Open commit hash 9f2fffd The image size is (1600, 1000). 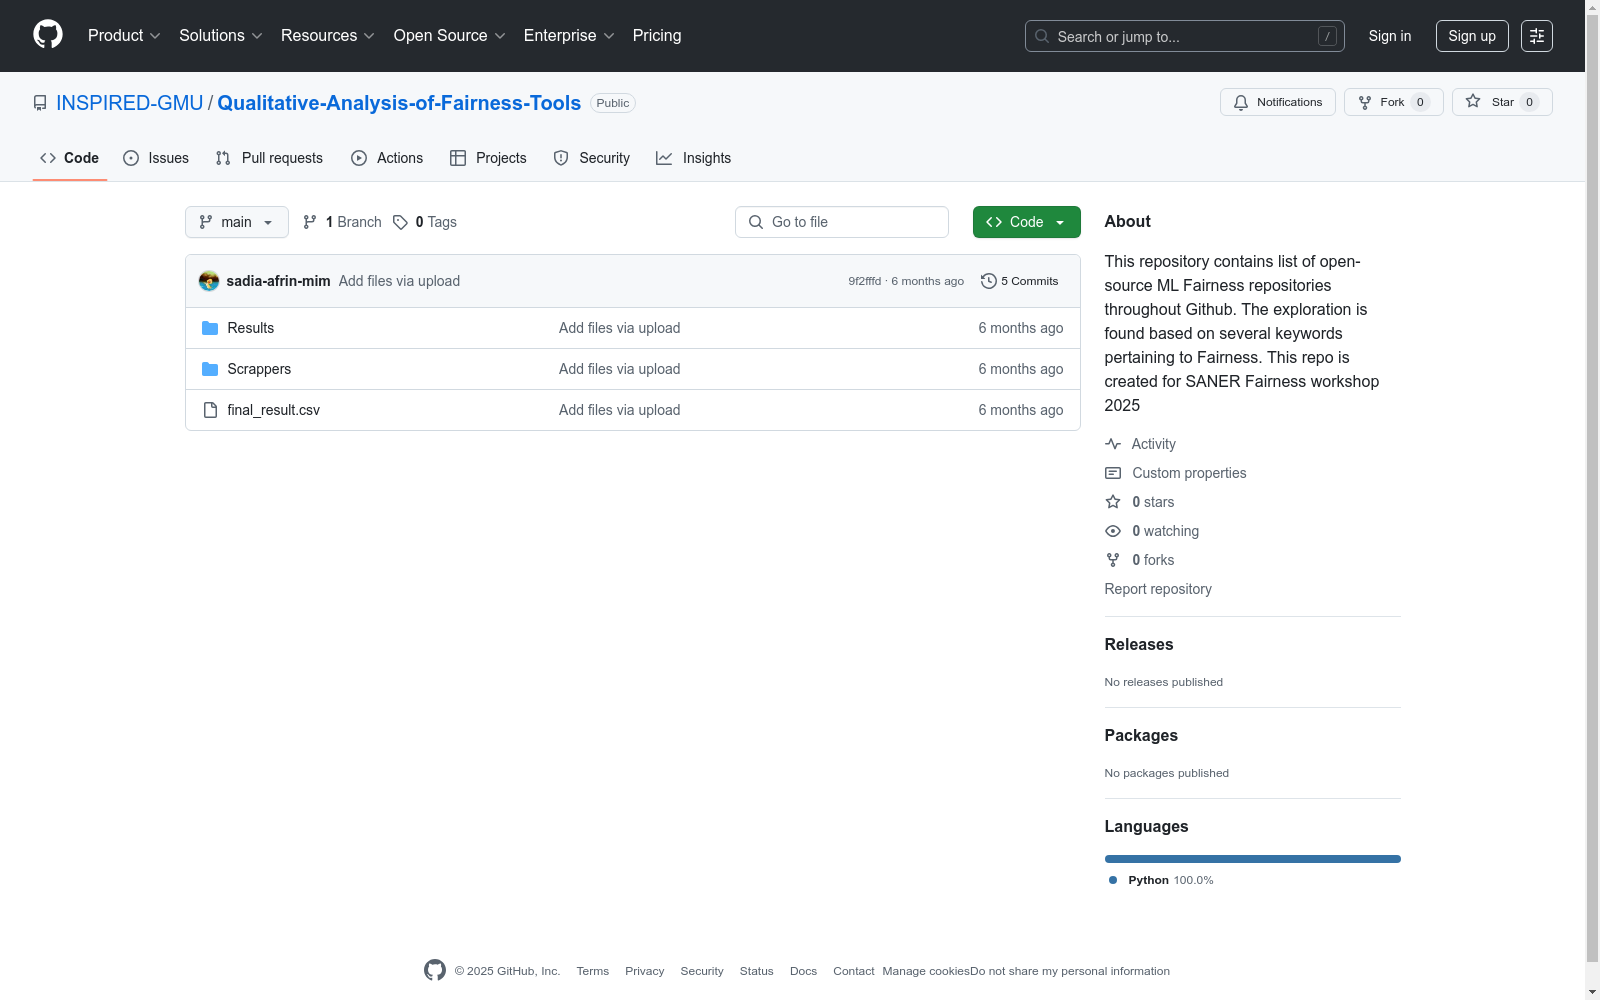tap(865, 281)
